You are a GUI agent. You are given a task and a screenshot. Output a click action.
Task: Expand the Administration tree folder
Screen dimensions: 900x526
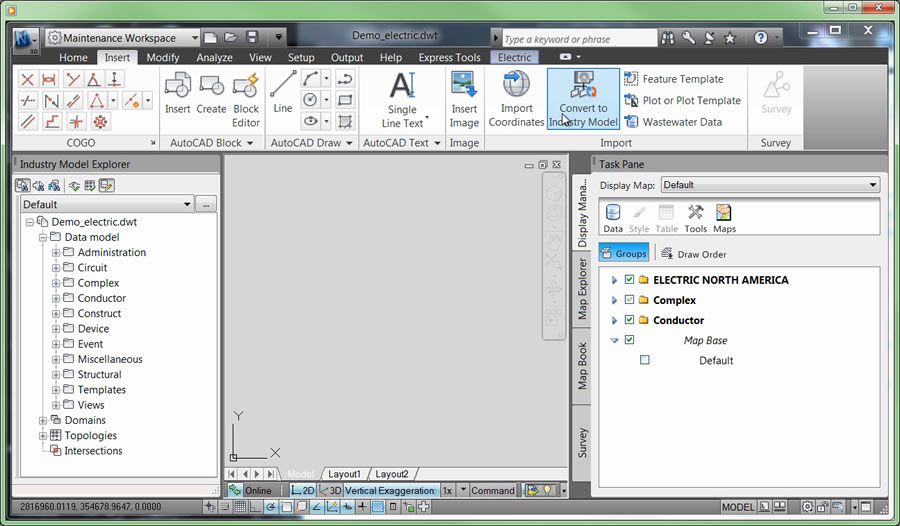pos(56,252)
